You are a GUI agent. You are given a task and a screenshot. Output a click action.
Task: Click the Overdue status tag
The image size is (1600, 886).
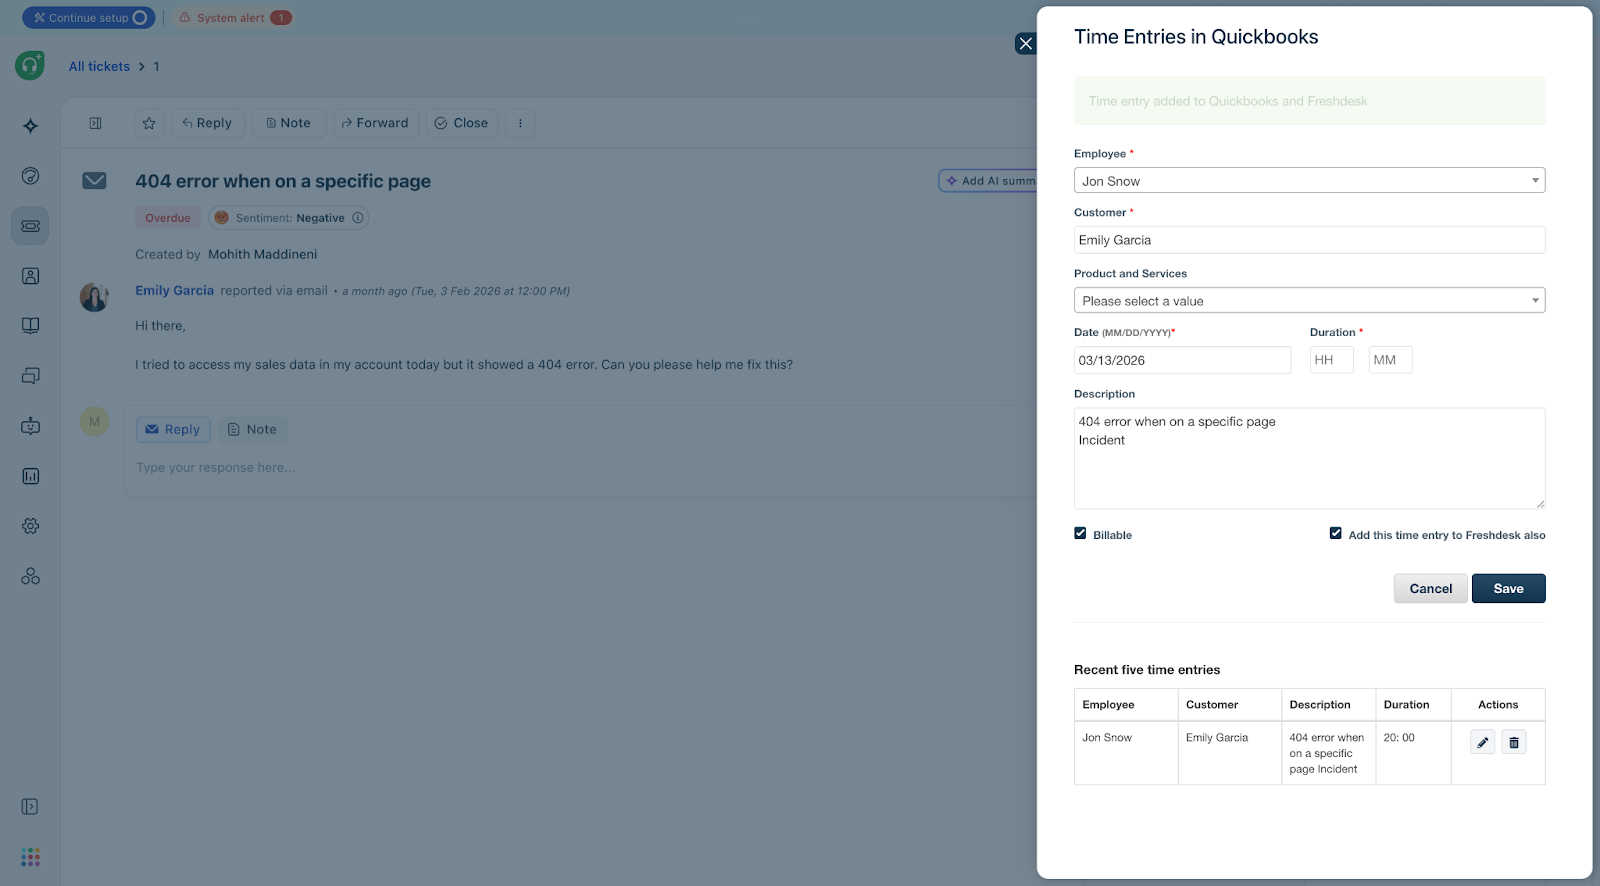pyautogui.click(x=168, y=218)
